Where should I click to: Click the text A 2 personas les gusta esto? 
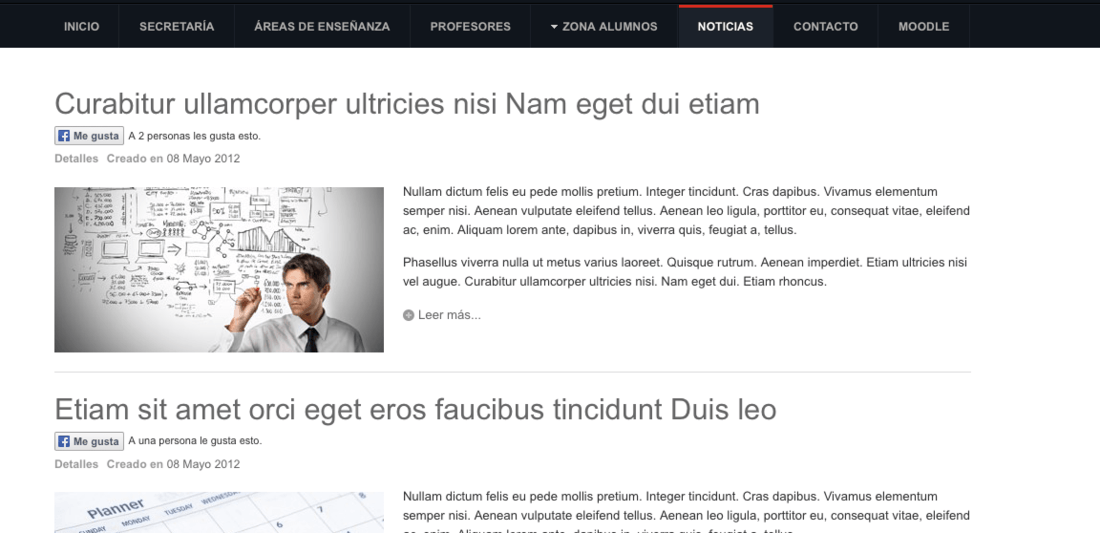pyautogui.click(x=194, y=136)
